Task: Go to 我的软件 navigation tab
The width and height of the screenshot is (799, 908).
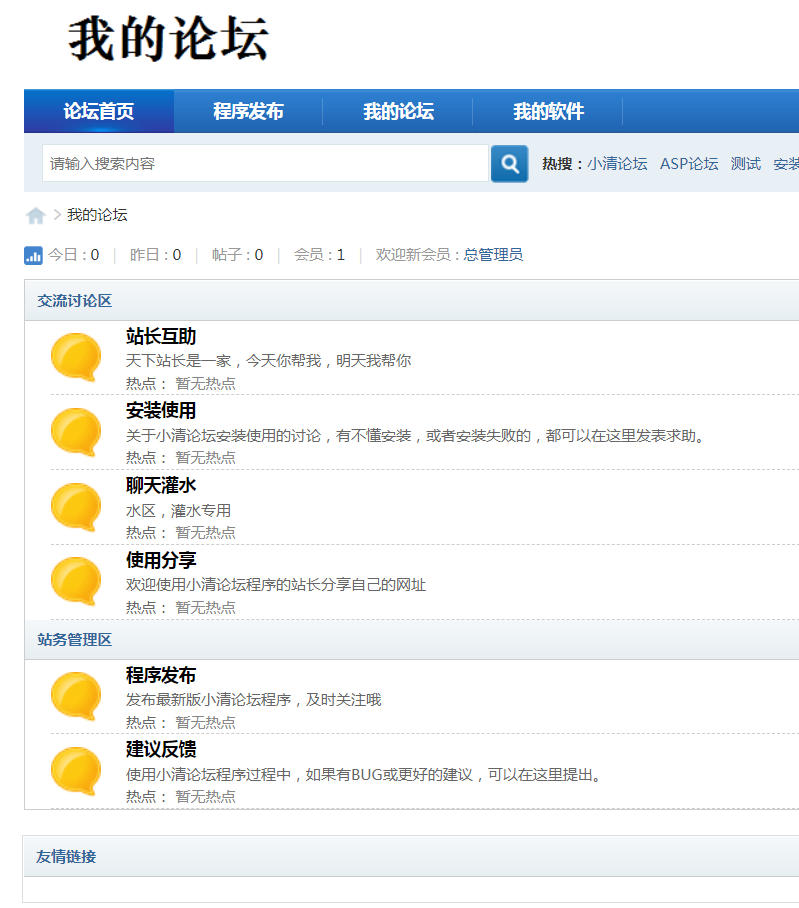Action: click(x=548, y=111)
